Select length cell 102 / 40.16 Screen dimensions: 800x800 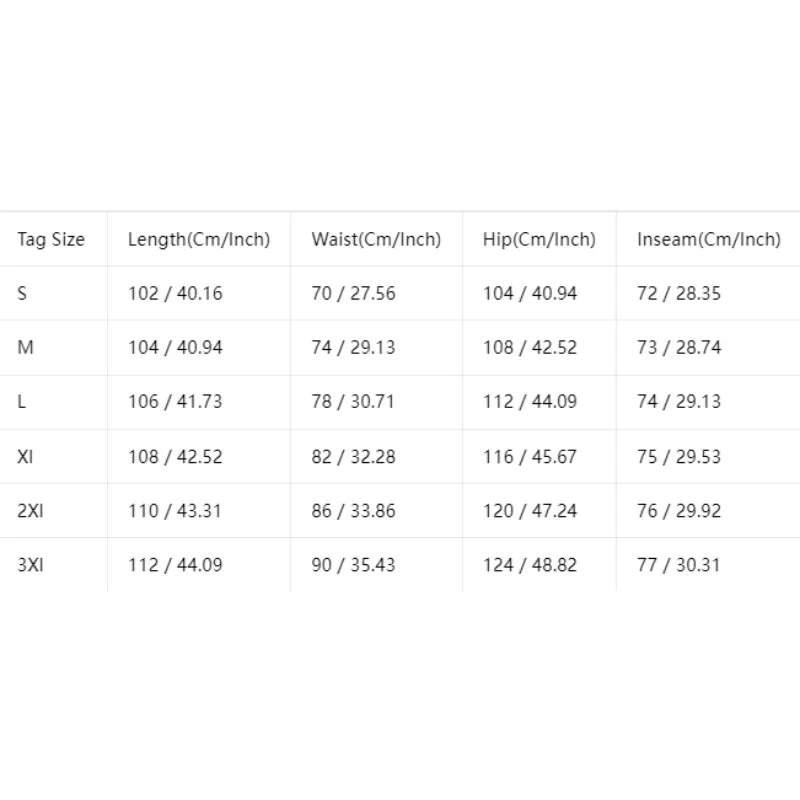pyautogui.click(x=175, y=293)
